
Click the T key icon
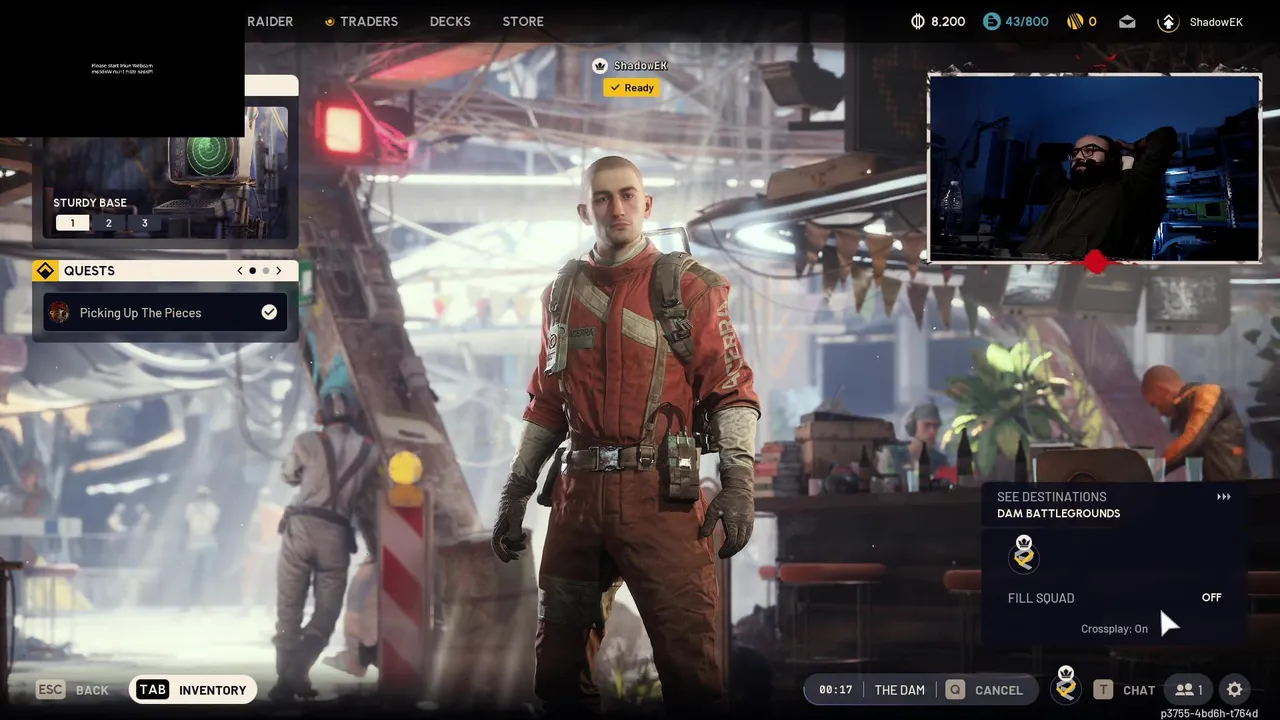click(1103, 690)
